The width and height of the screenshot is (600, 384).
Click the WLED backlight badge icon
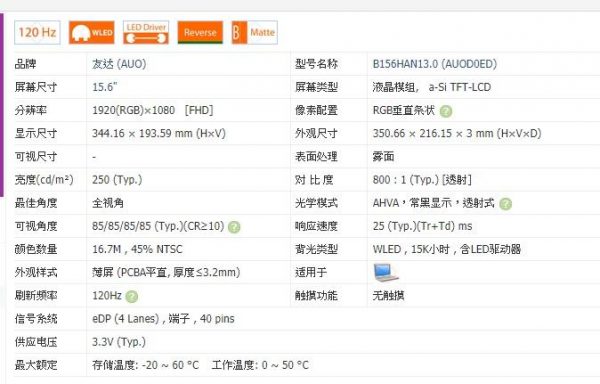pos(92,33)
